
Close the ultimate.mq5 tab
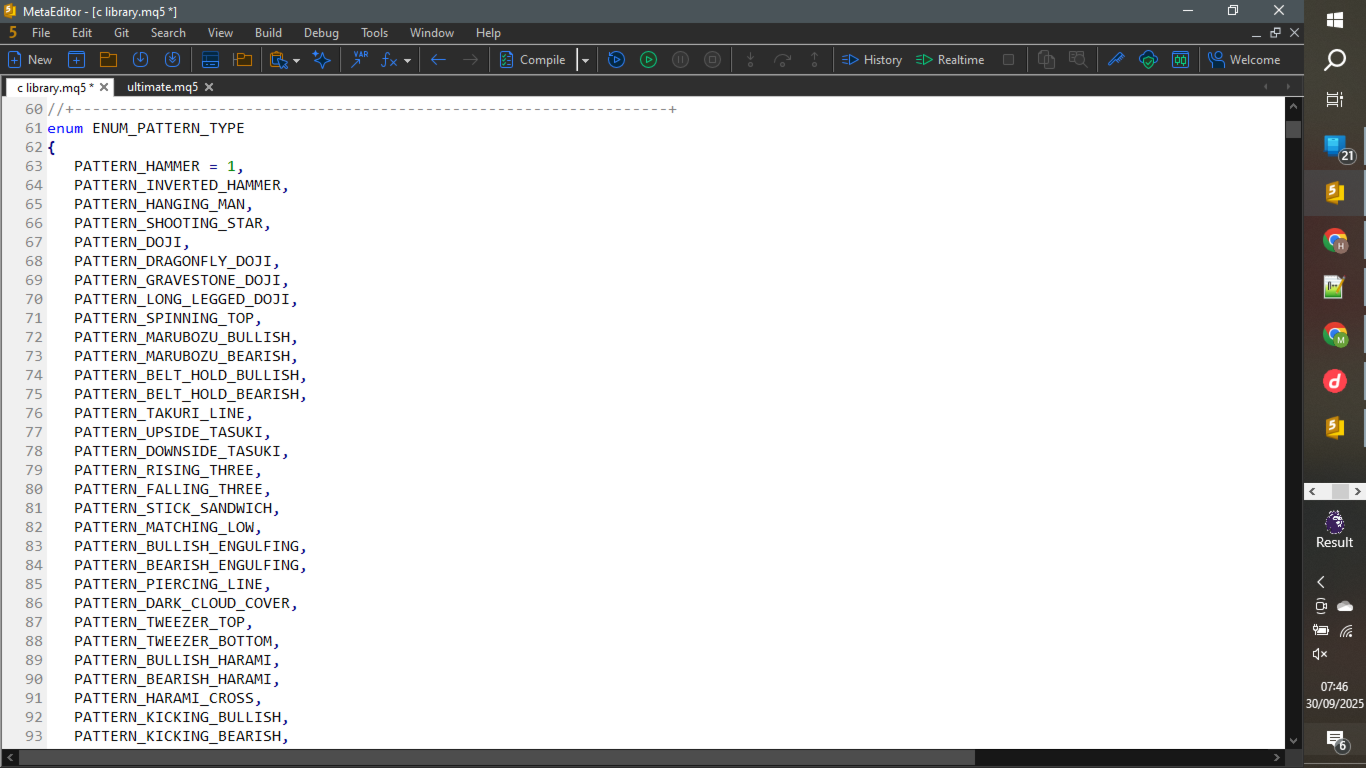pos(209,87)
